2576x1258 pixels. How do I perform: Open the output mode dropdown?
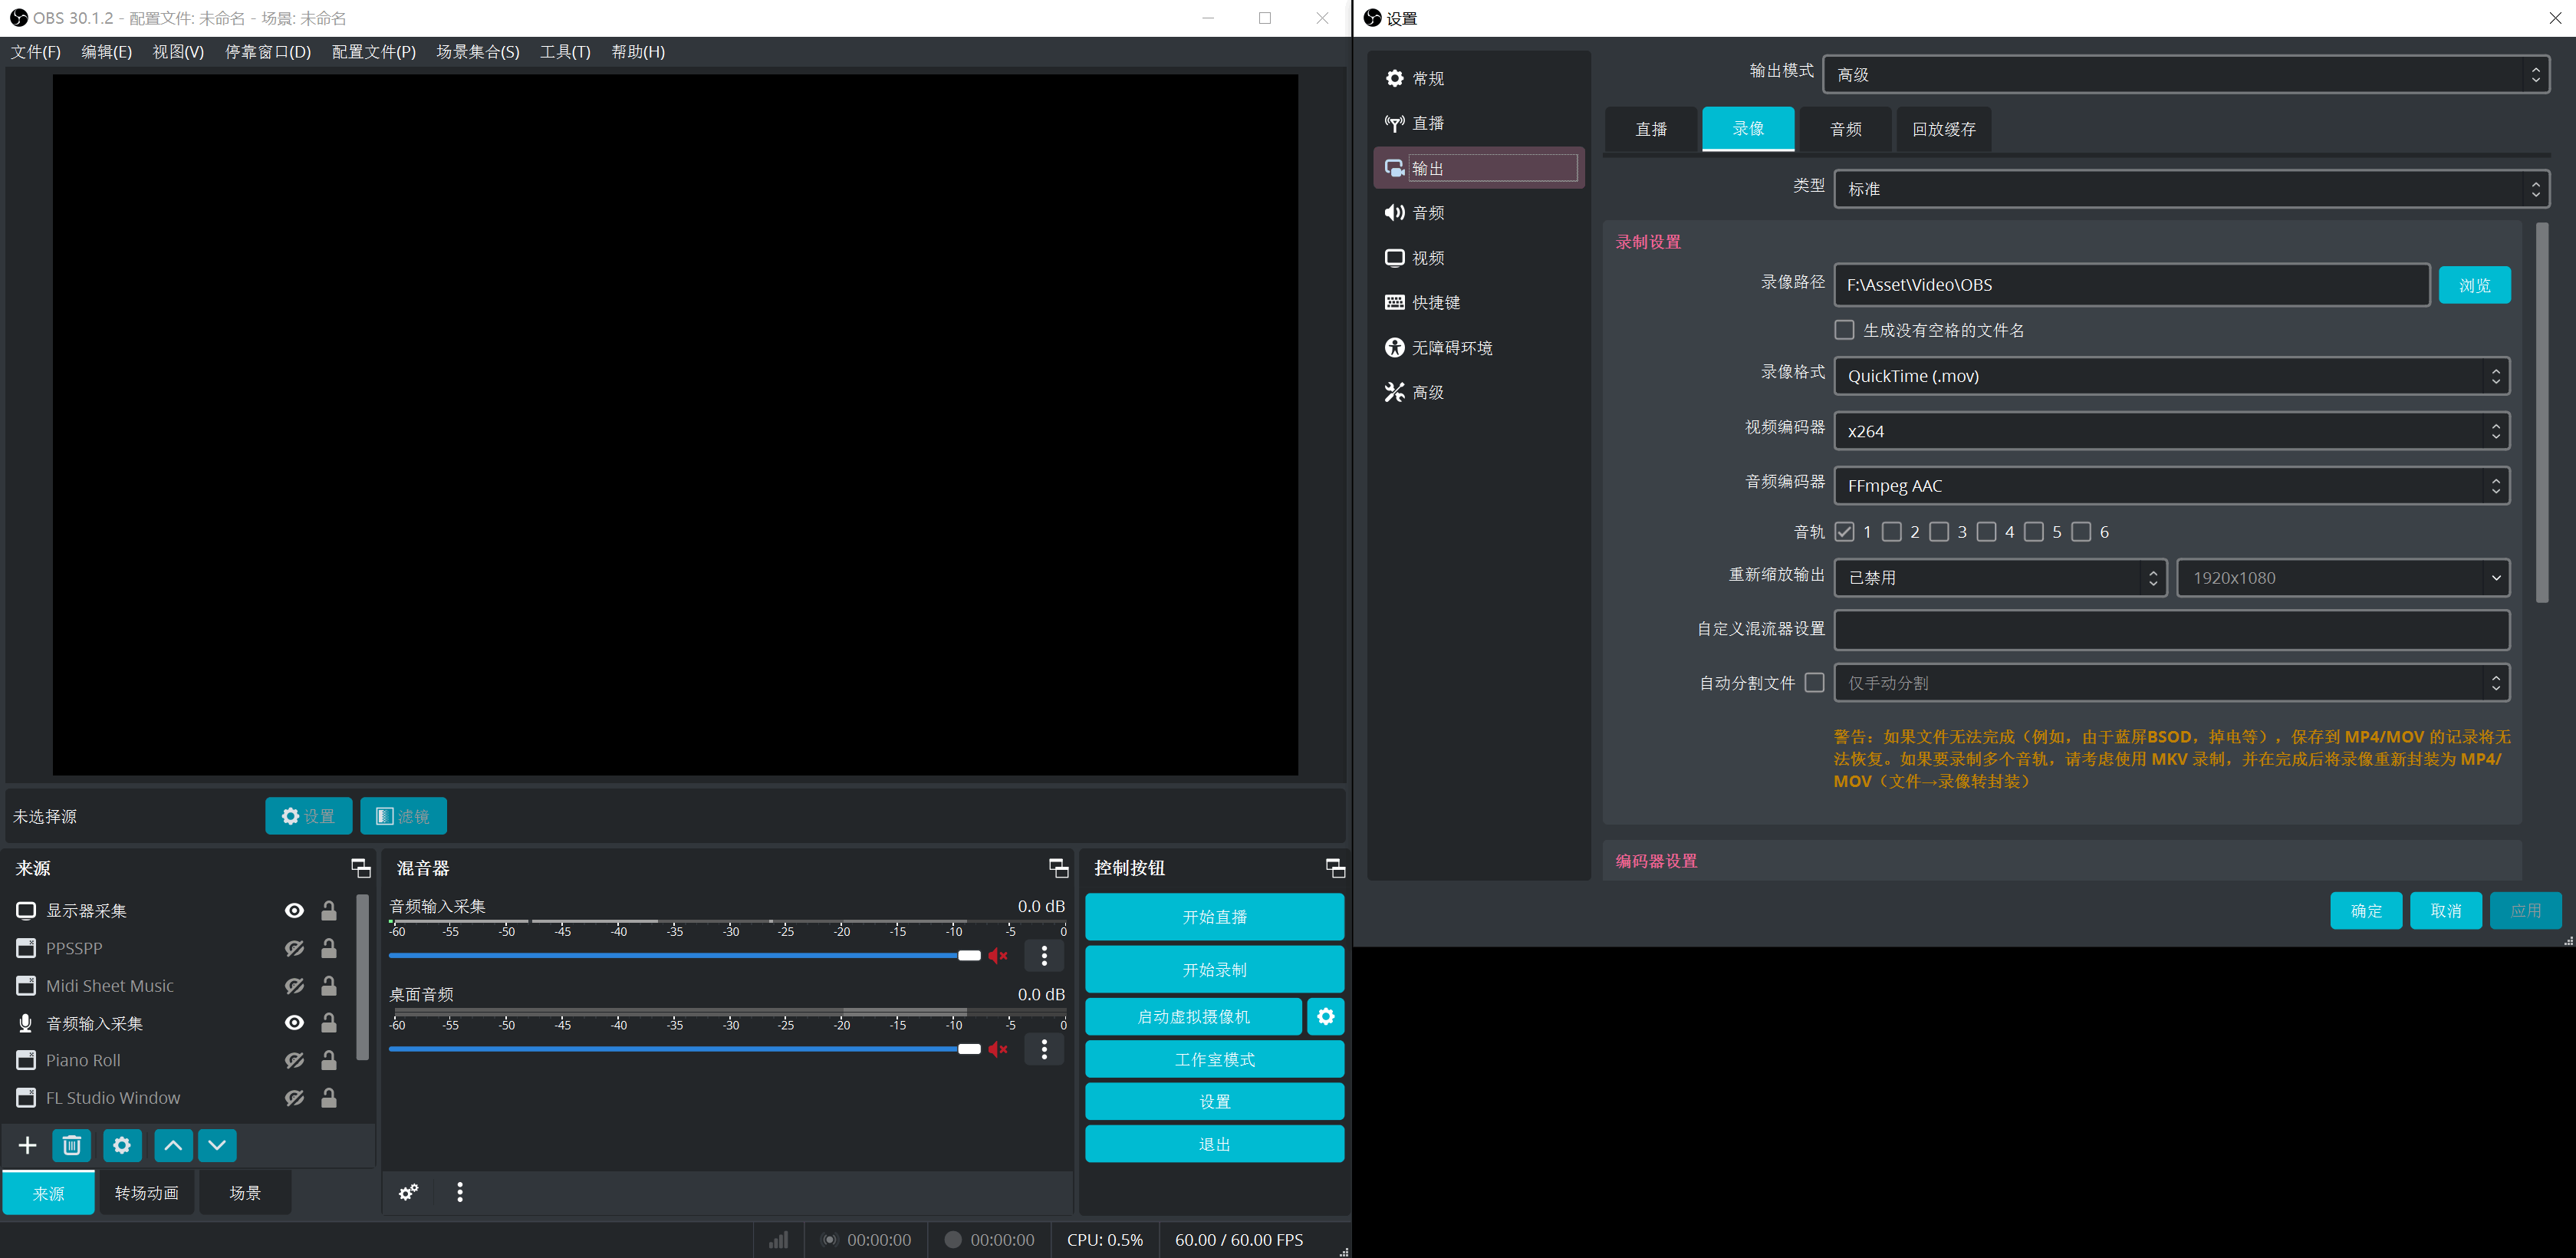click(2185, 75)
